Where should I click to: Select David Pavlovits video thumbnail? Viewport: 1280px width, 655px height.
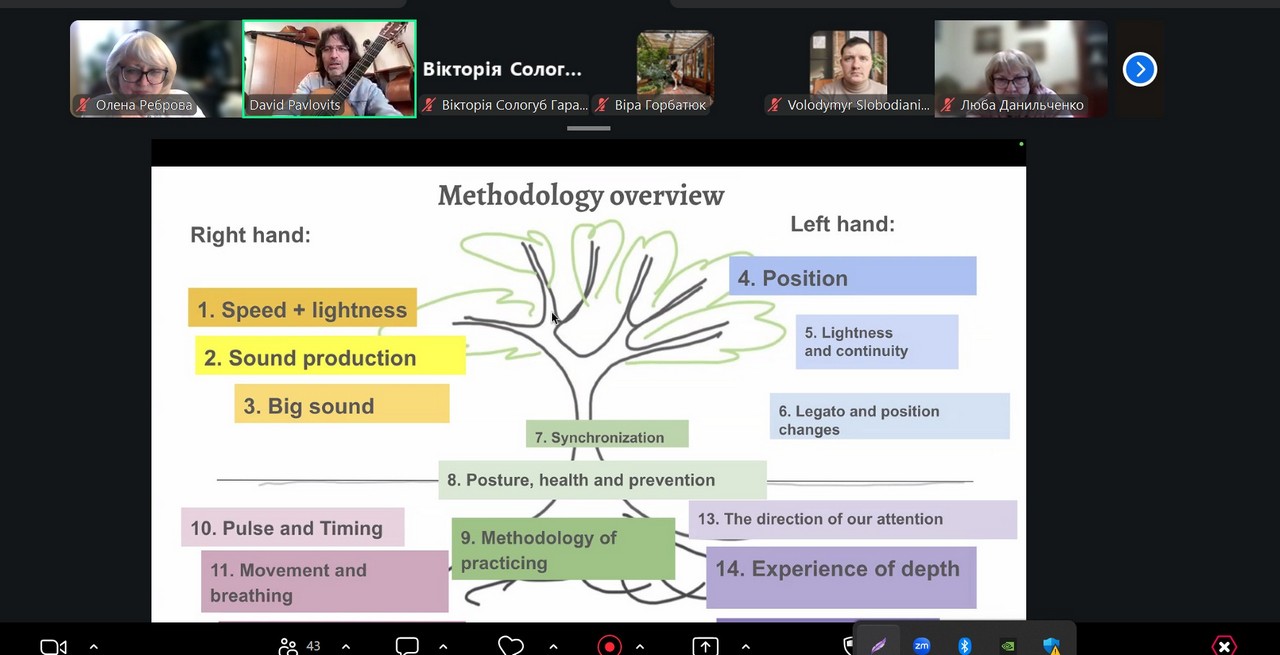(x=329, y=68)
